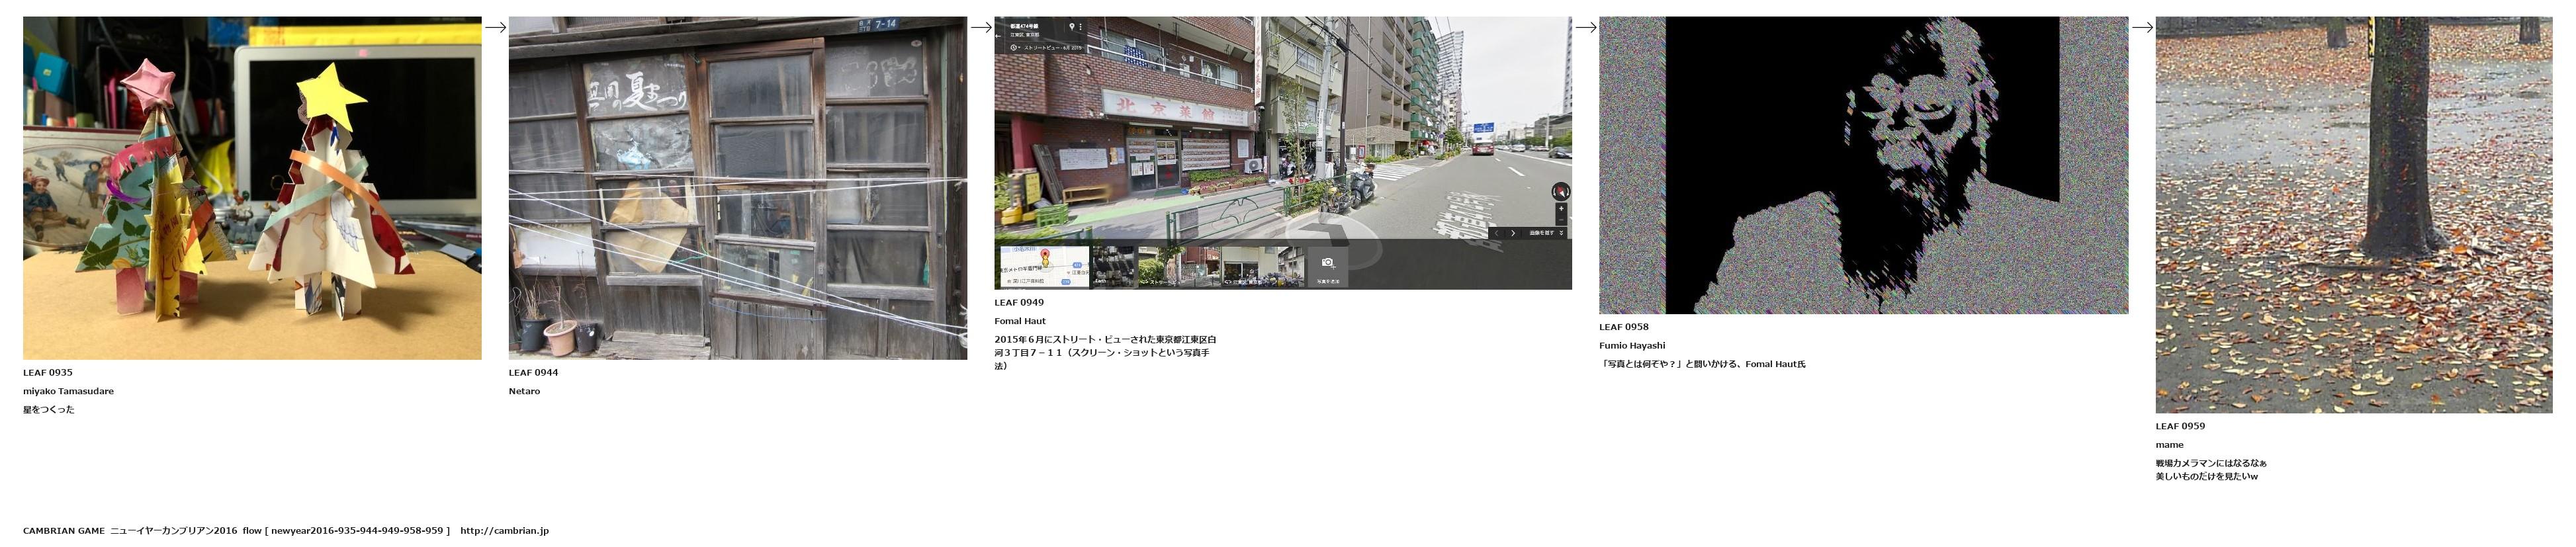The height and width of the screenshot is (547, 2576).
Task: Click the http://cambrian.jp link
Action: coord(504,531)
